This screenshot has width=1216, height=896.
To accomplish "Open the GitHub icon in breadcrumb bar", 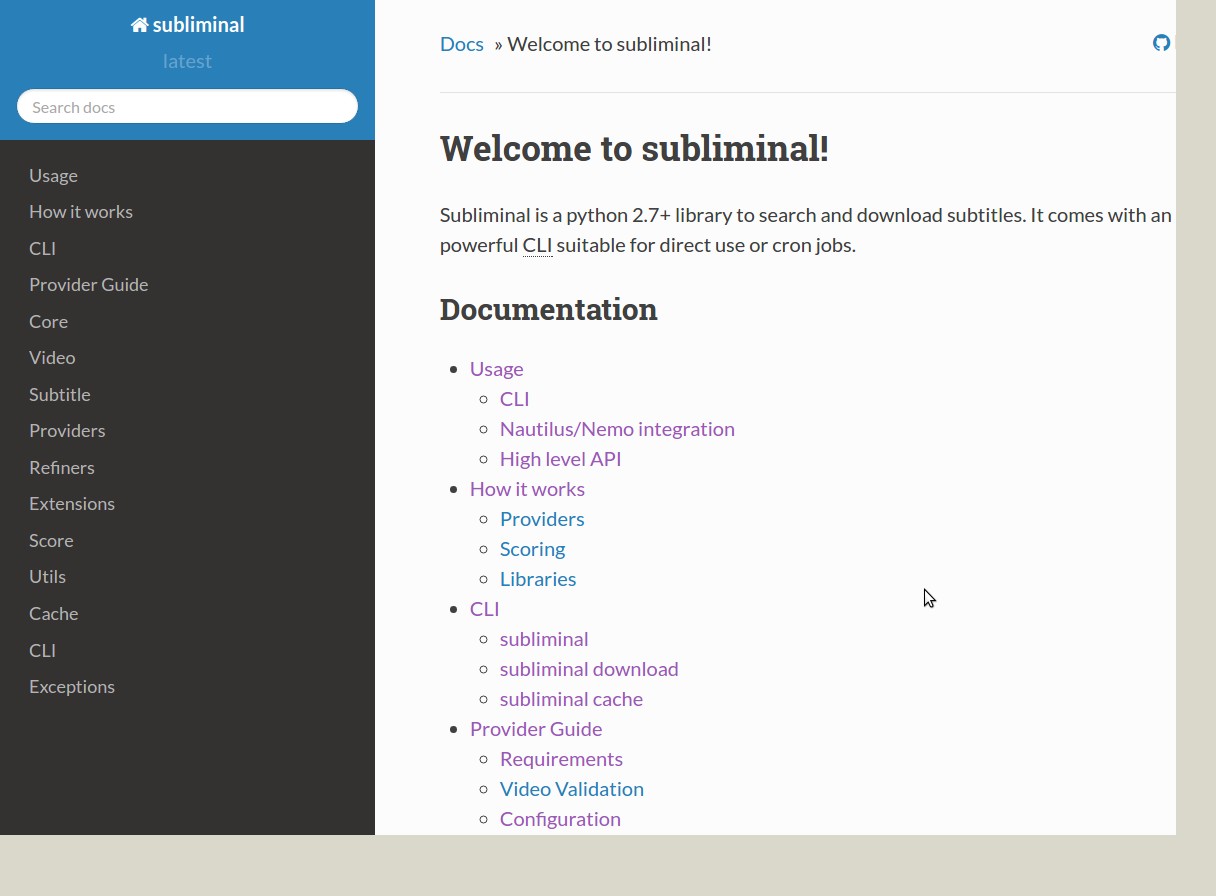I will [x=1161, y=43].
